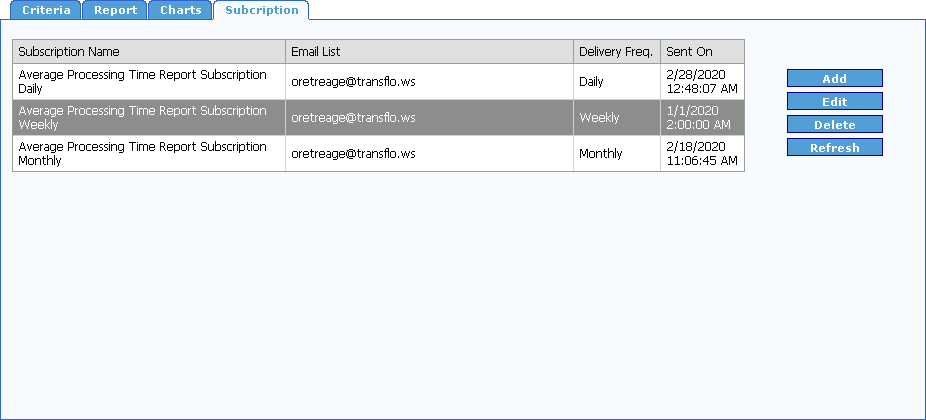Image resolution: width=926 pixels, height=420 pixels.
Task: Select the Monthly subscription name cell
Action: pyautogui.click(x=149, y=154)
